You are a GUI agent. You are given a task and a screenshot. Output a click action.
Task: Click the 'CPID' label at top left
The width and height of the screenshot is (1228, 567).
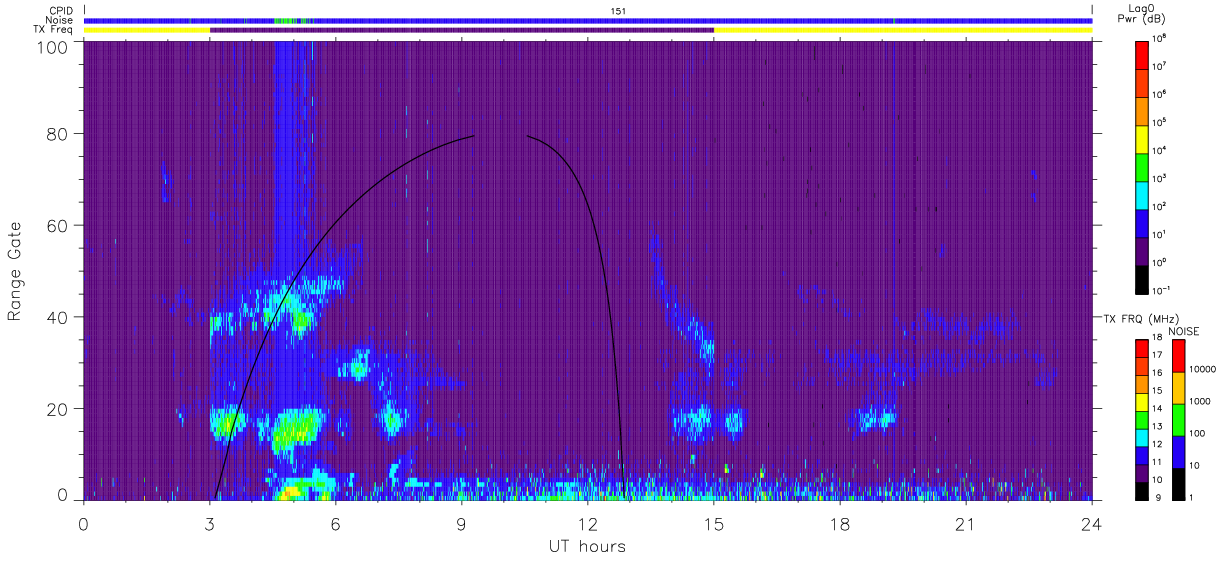(61, 10)
